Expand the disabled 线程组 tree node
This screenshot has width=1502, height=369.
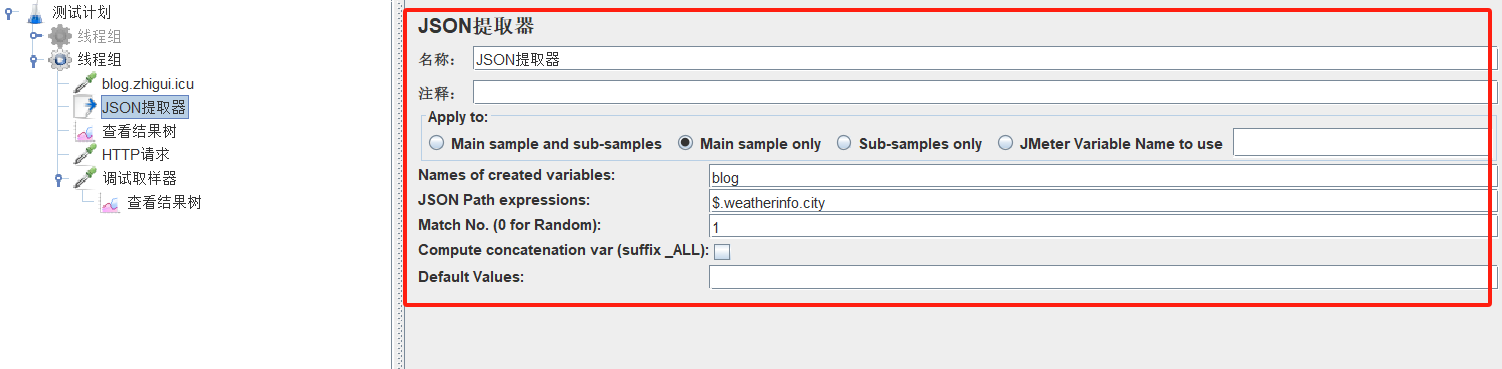coord(35,36)
